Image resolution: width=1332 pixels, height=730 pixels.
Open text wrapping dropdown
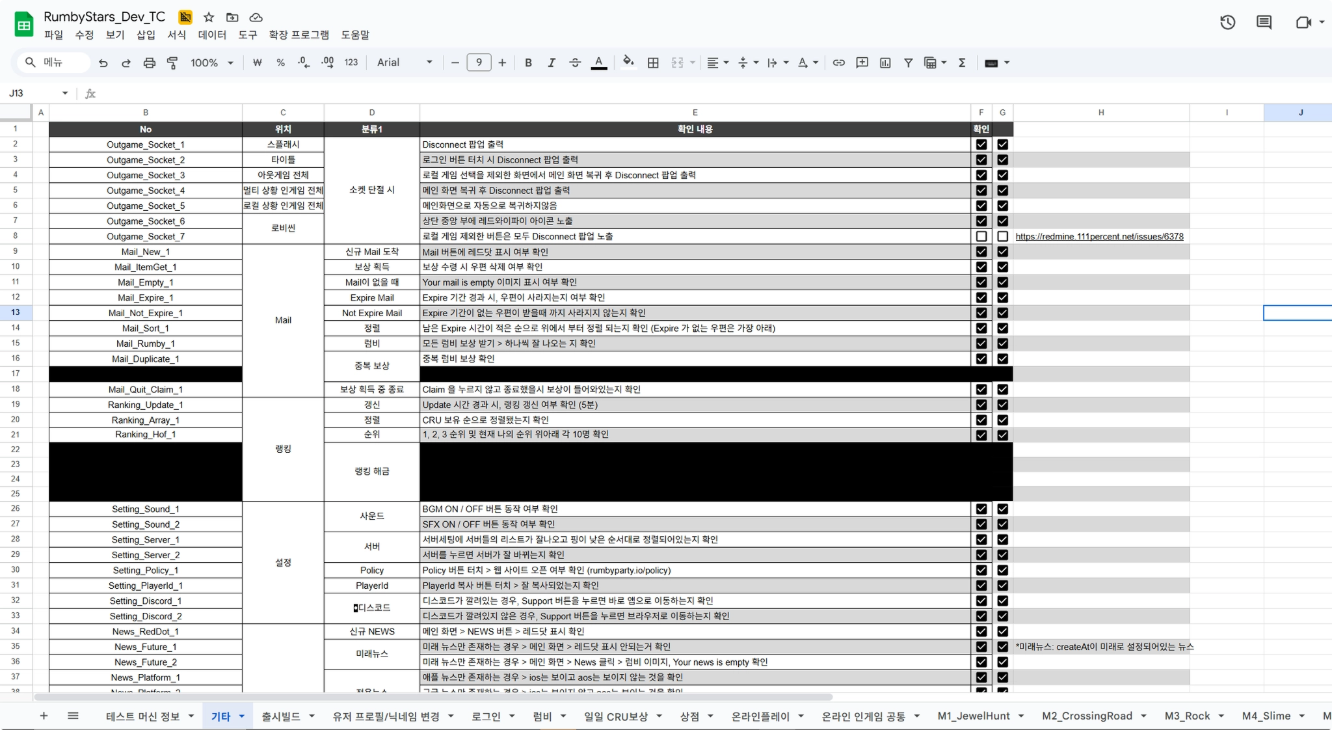coord(776,63)
